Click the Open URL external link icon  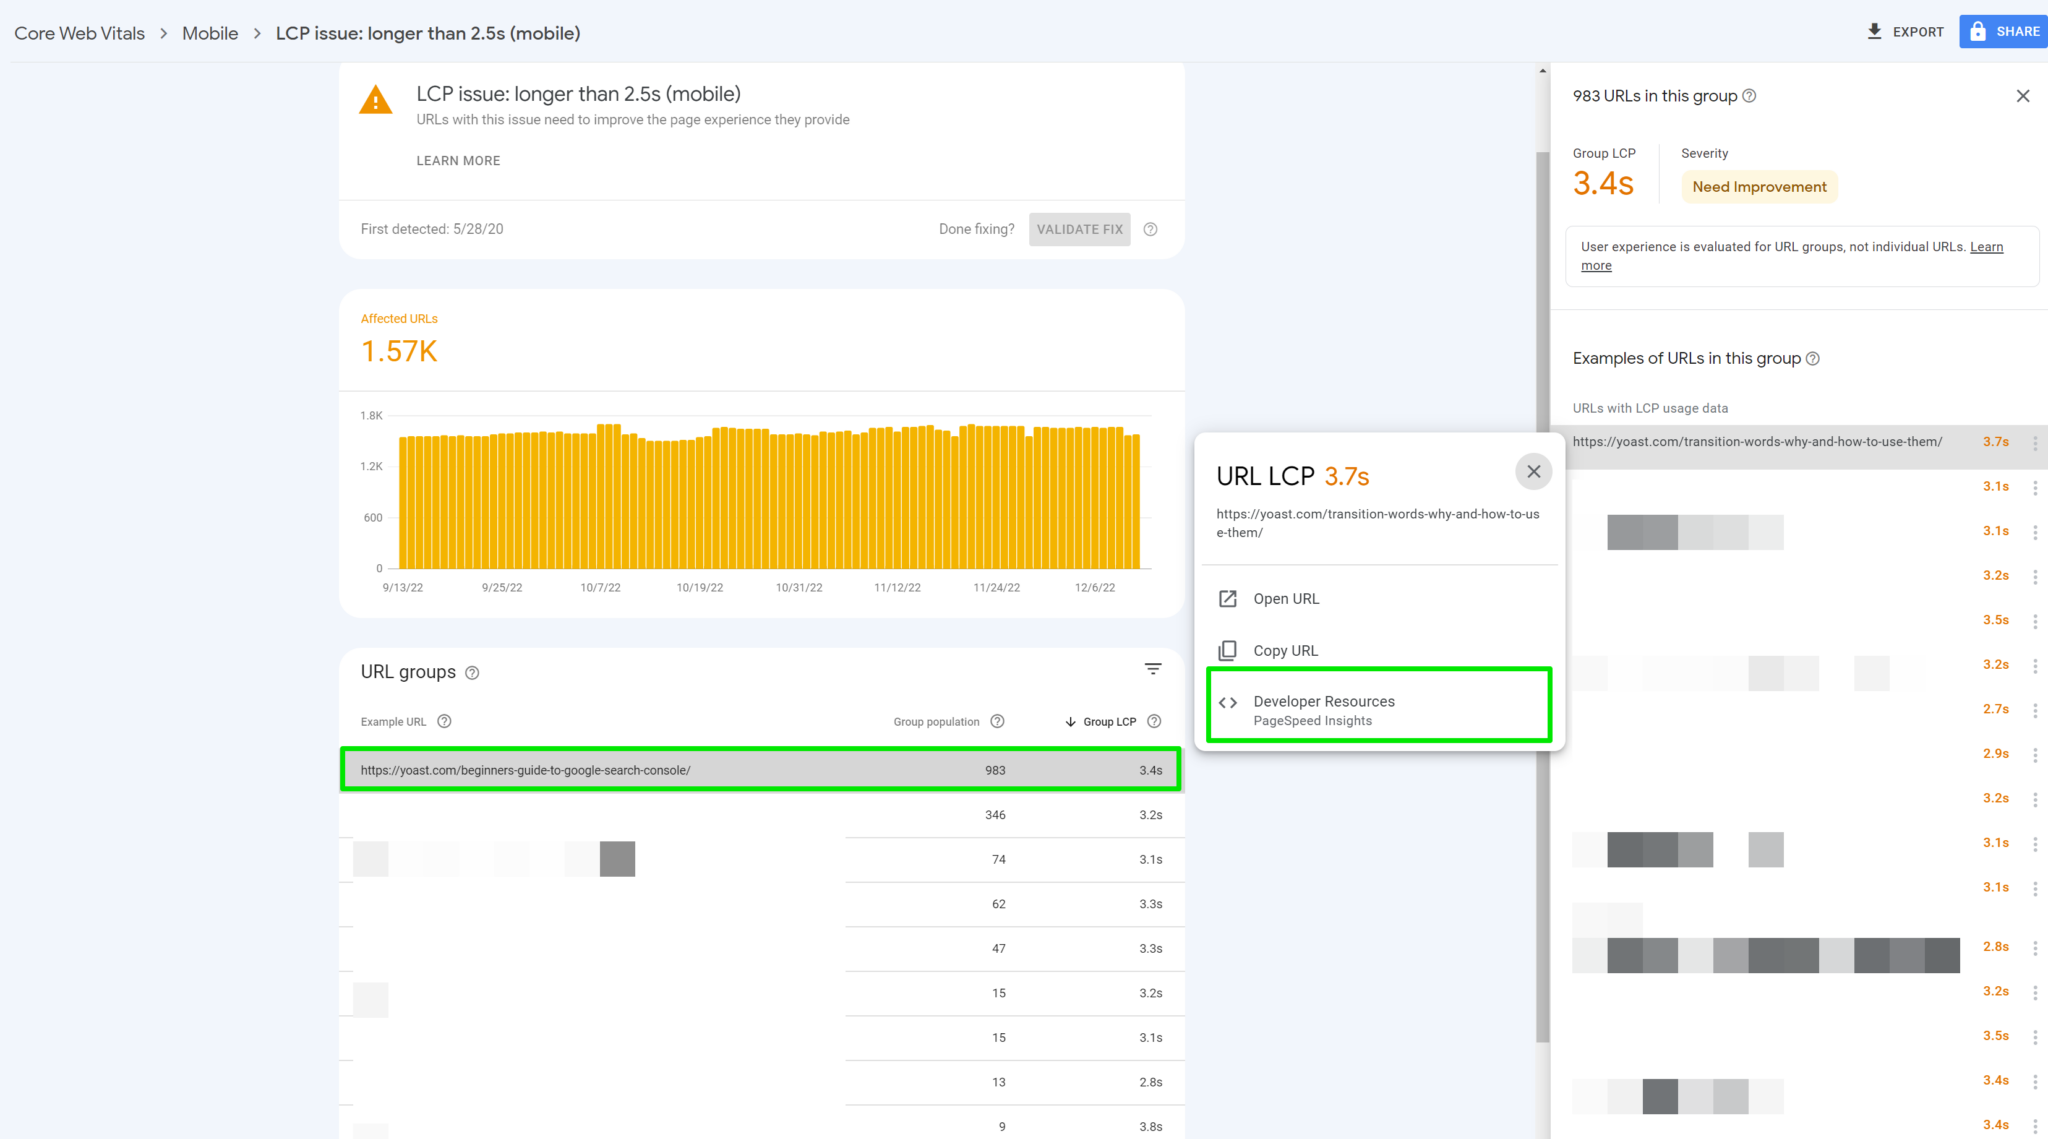pyautogui.click(x=1228, y=598)
